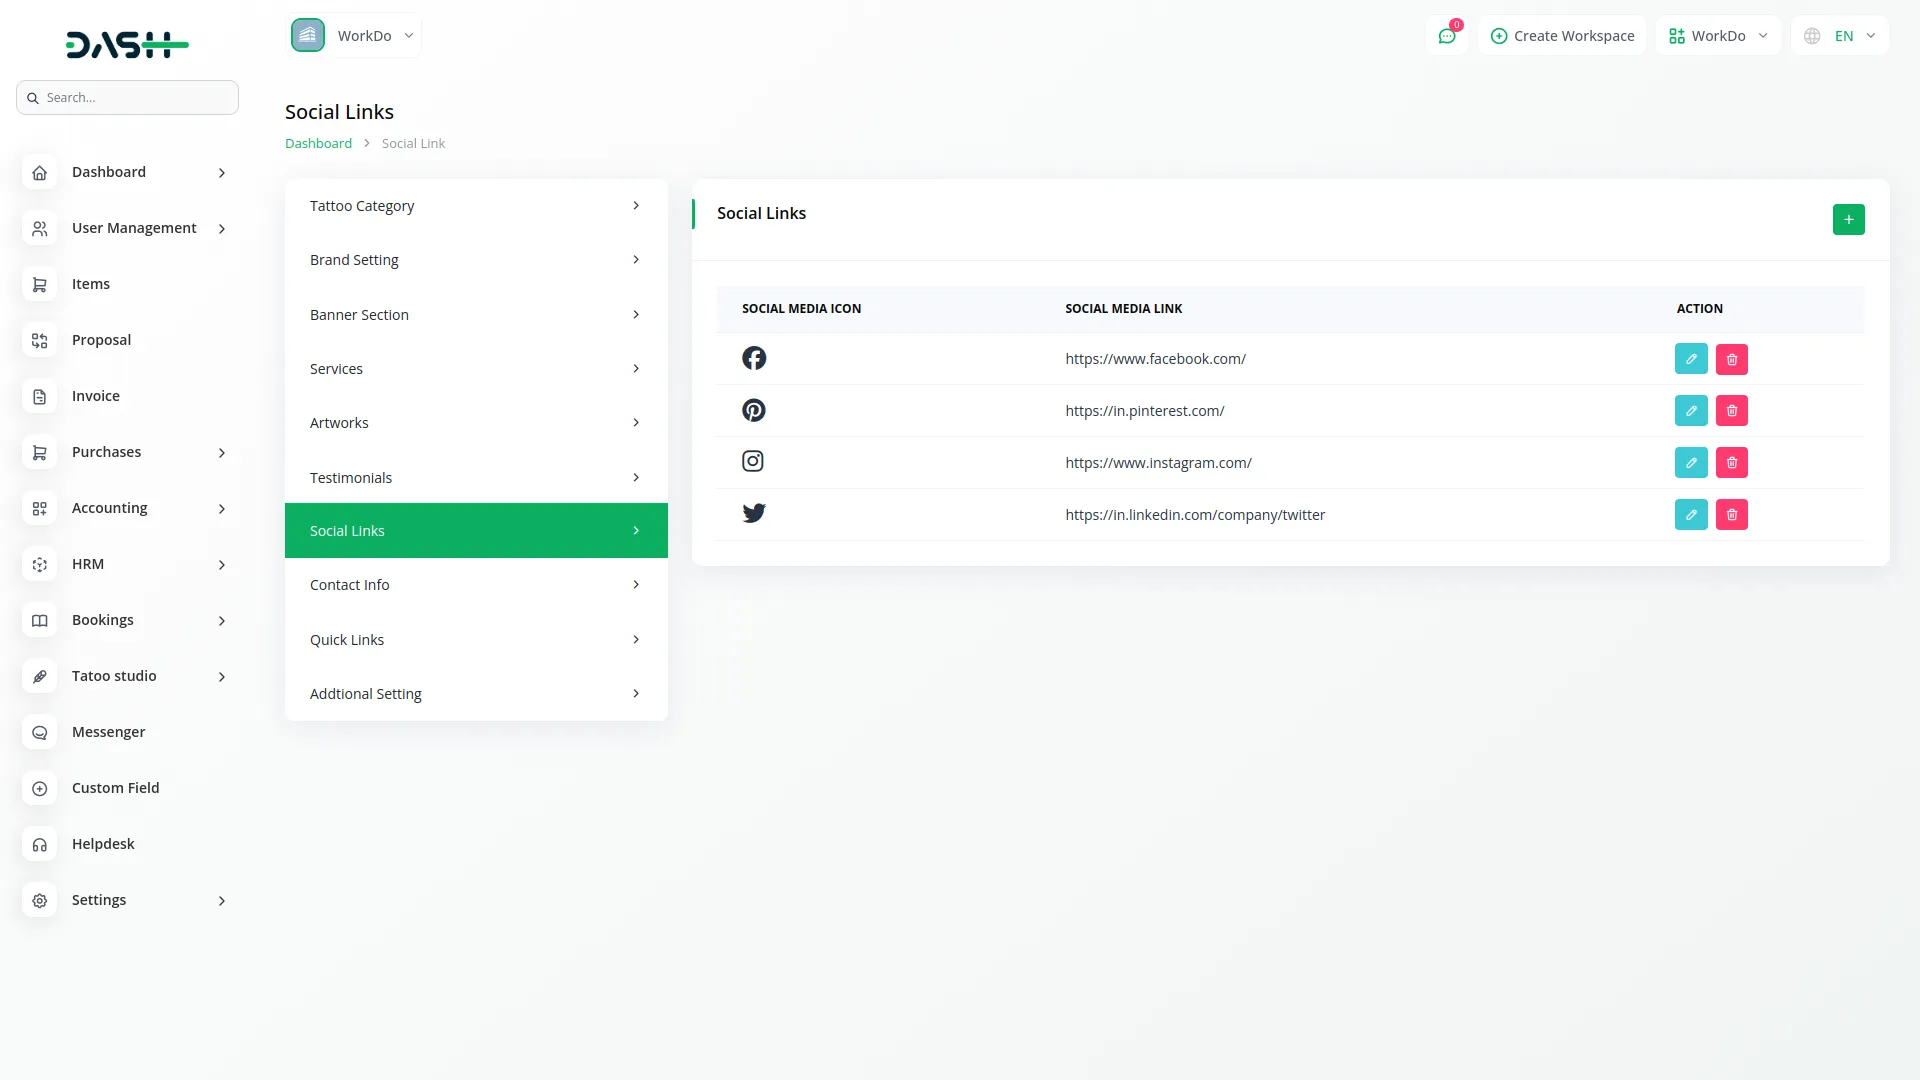The height and width of the screenshot is (1080, 1920).
Task: Open the Artworks section
Action: click(476, 423)
